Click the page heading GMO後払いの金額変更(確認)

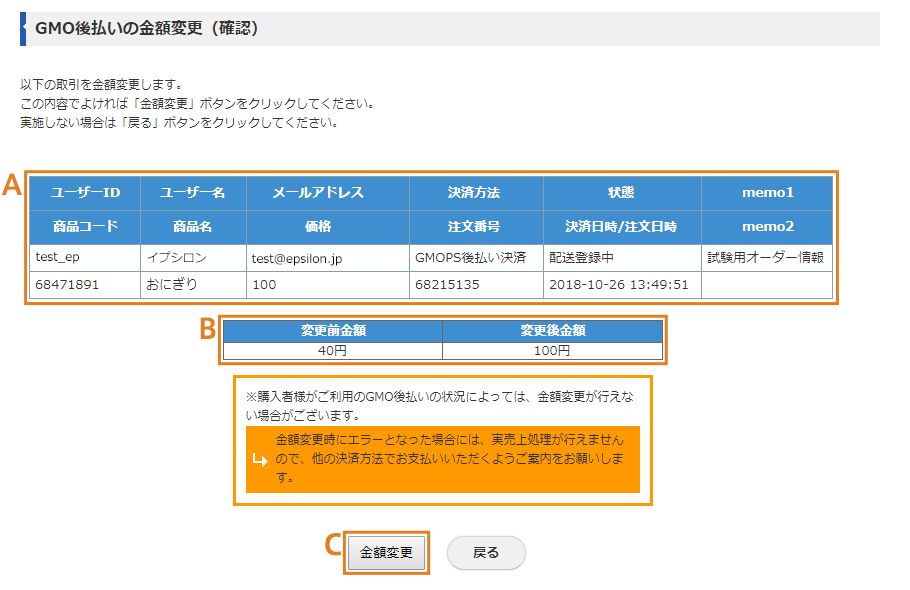[x=147, y=28]
